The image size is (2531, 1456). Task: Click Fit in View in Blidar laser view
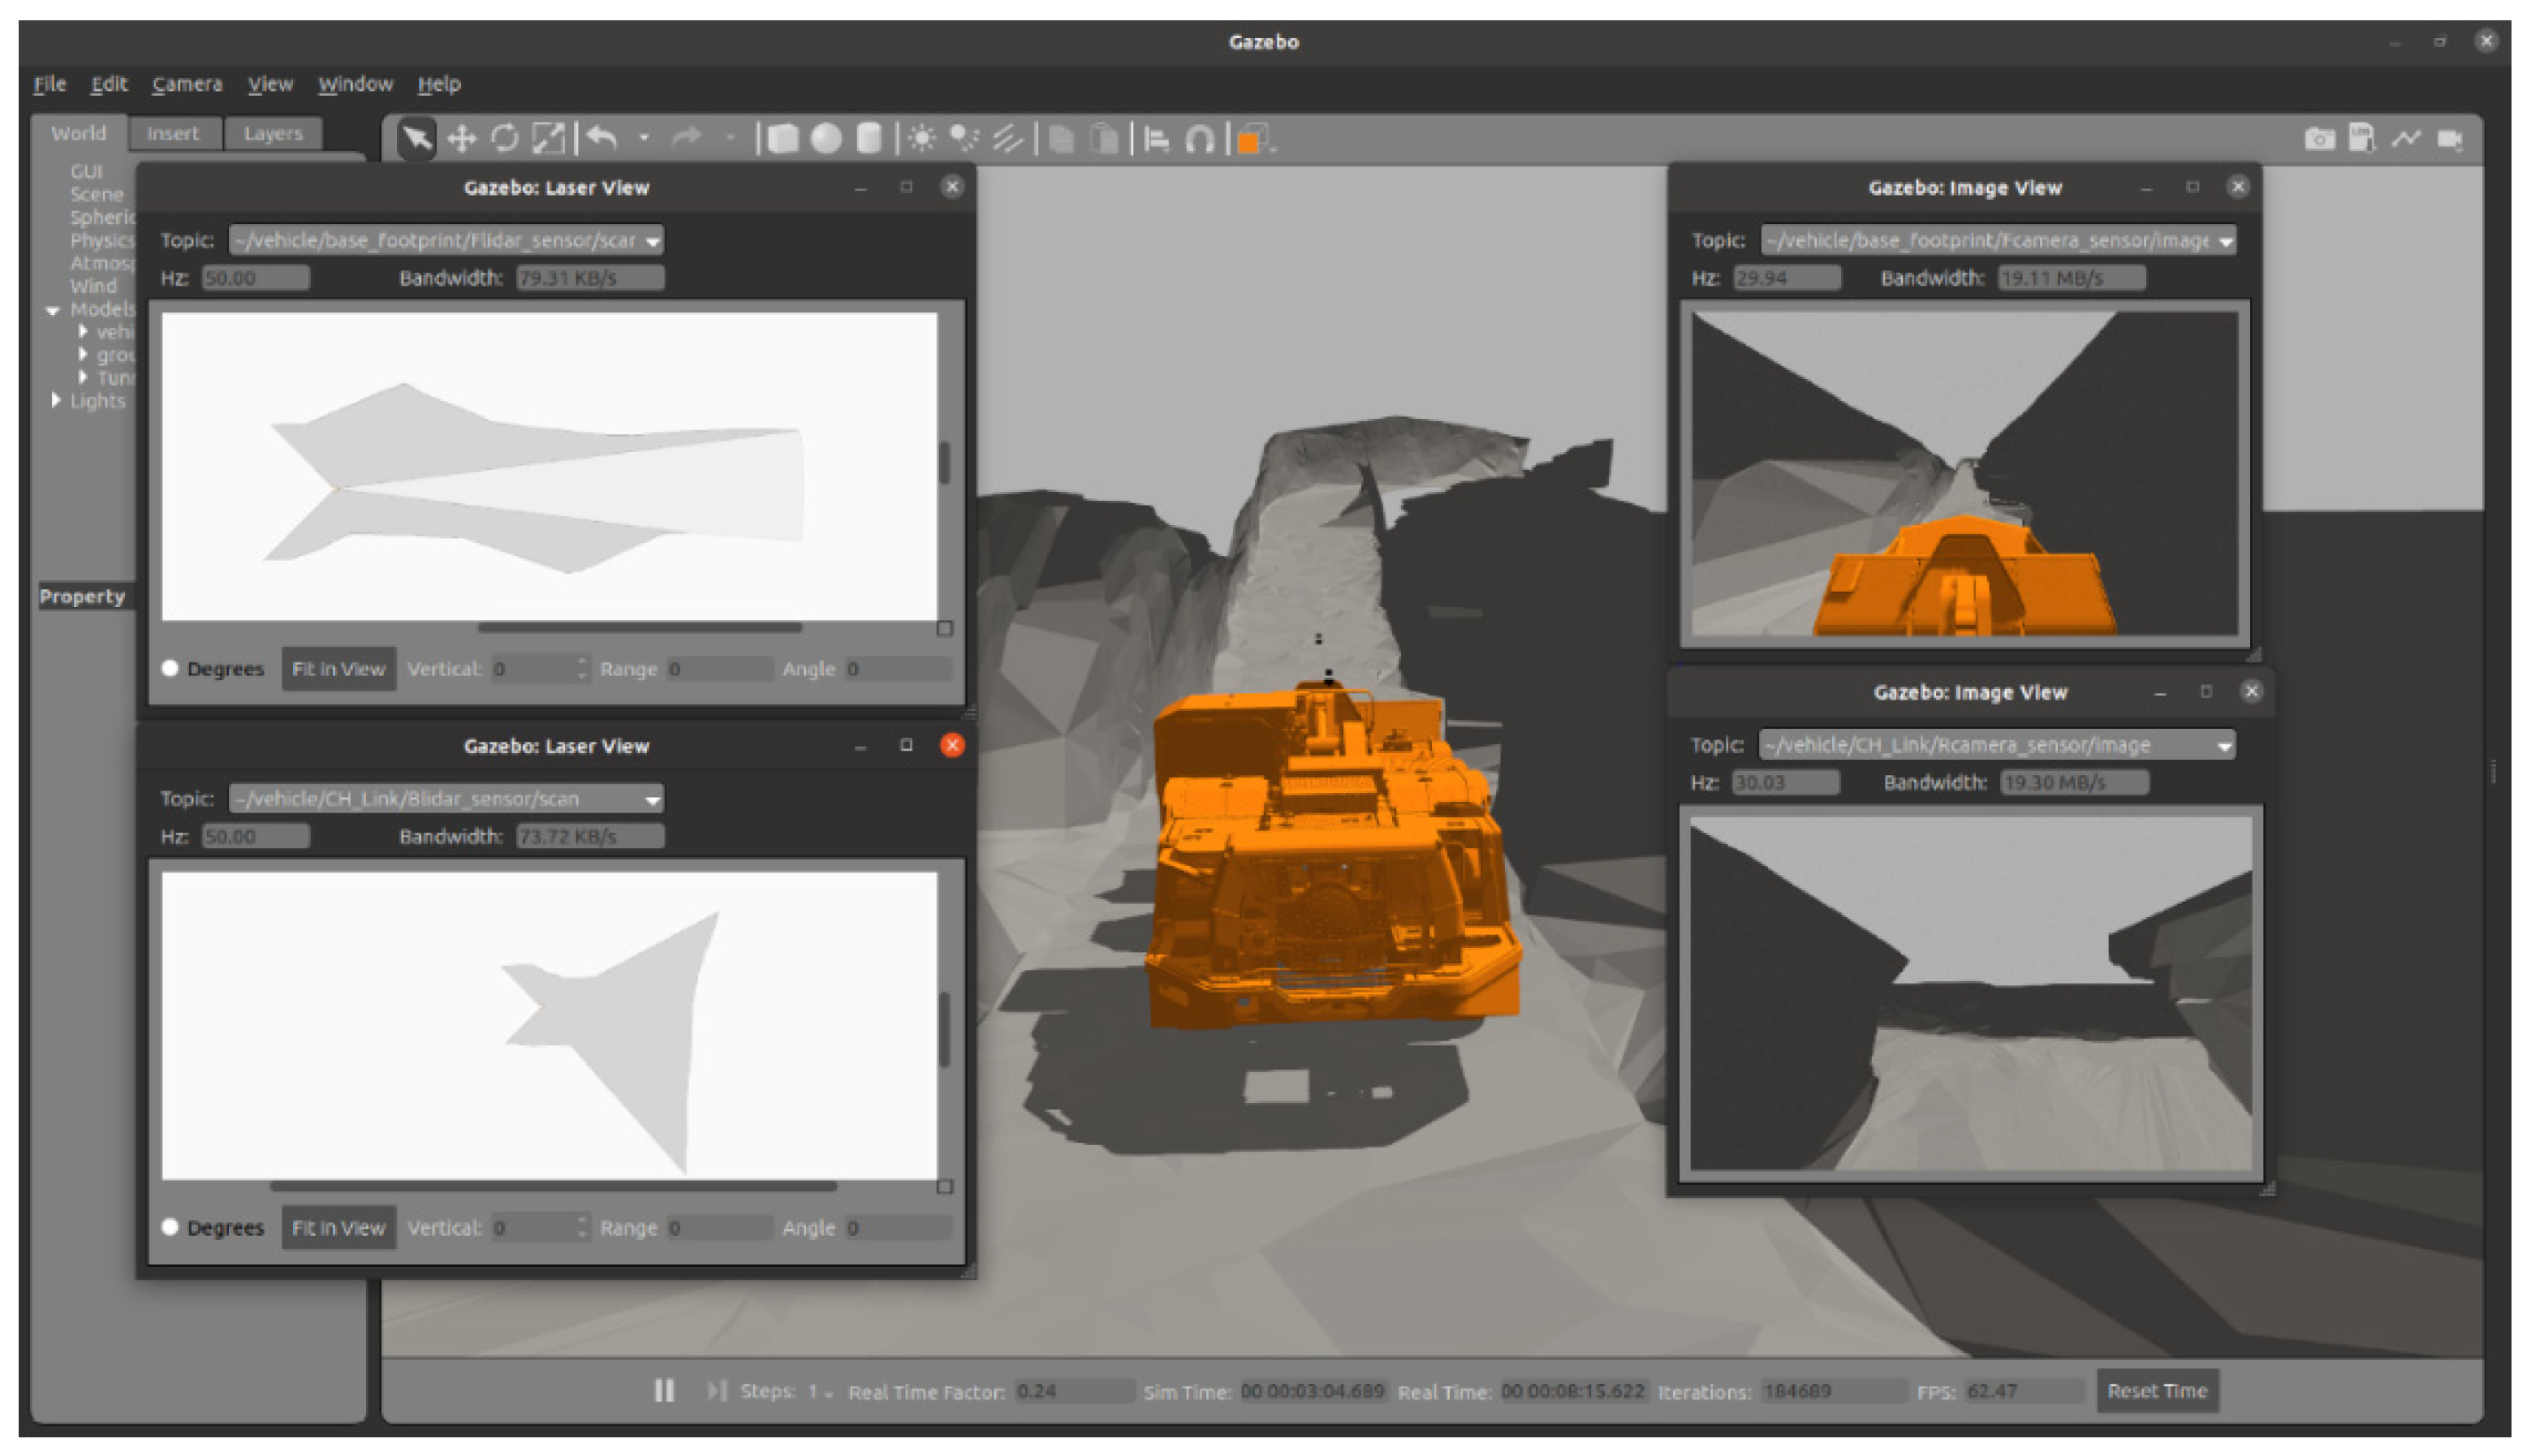click(338, 1227)
